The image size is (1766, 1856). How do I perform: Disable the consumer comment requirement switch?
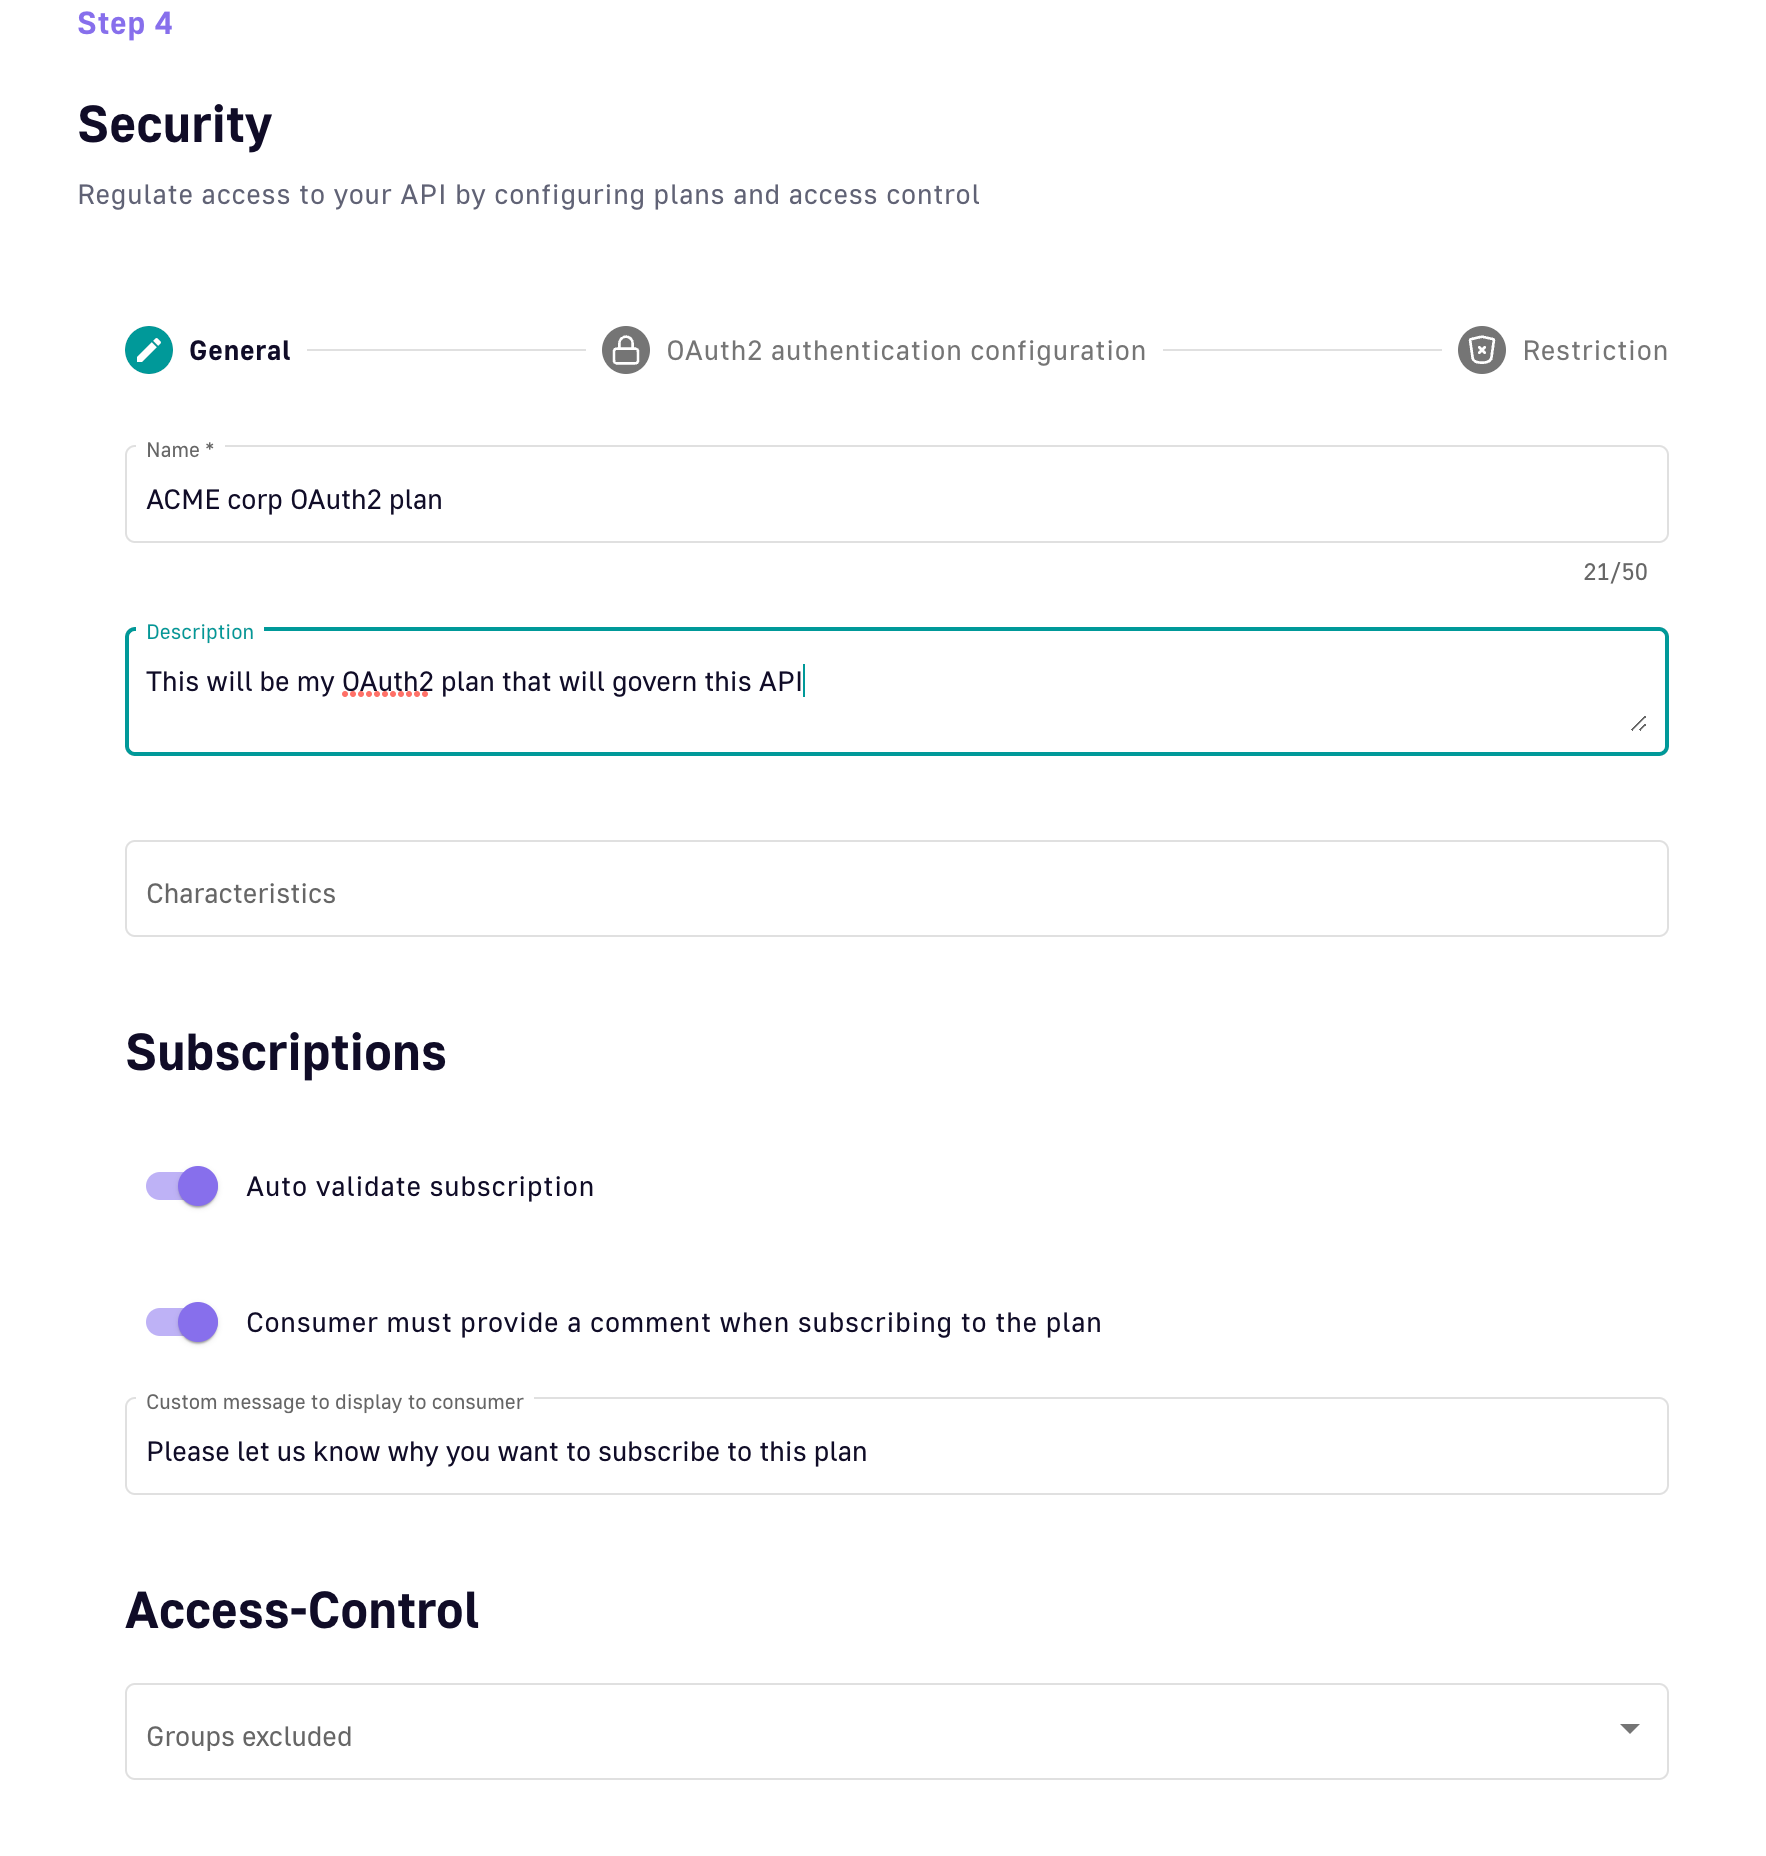point(182,1323)
